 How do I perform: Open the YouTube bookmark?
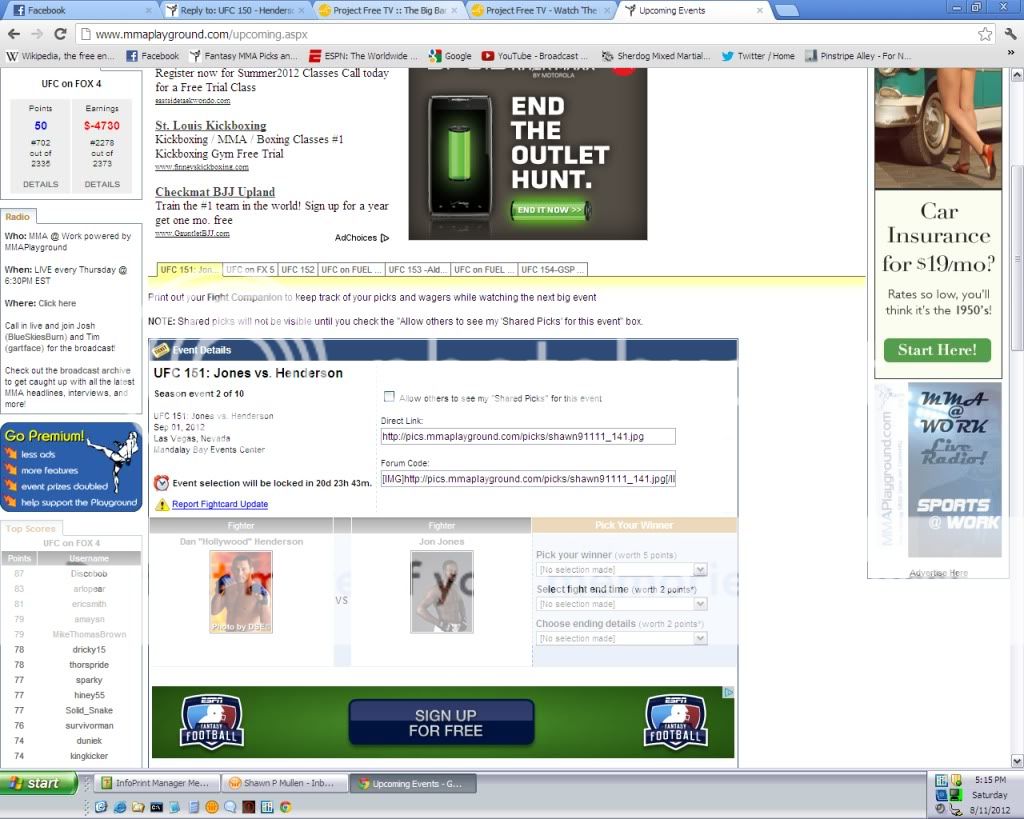535,56
